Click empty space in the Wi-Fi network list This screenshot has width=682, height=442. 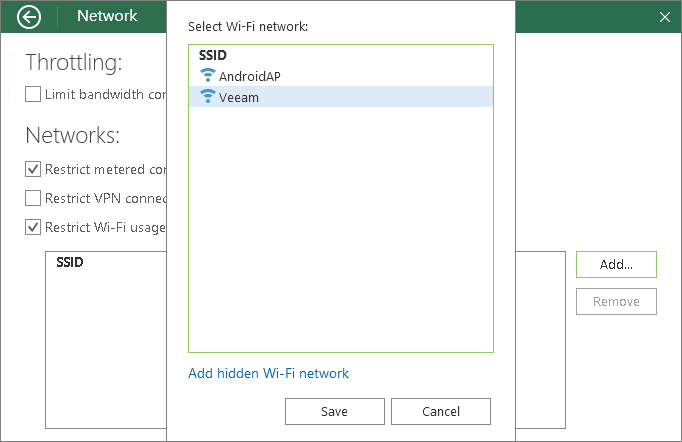point(340,230)
